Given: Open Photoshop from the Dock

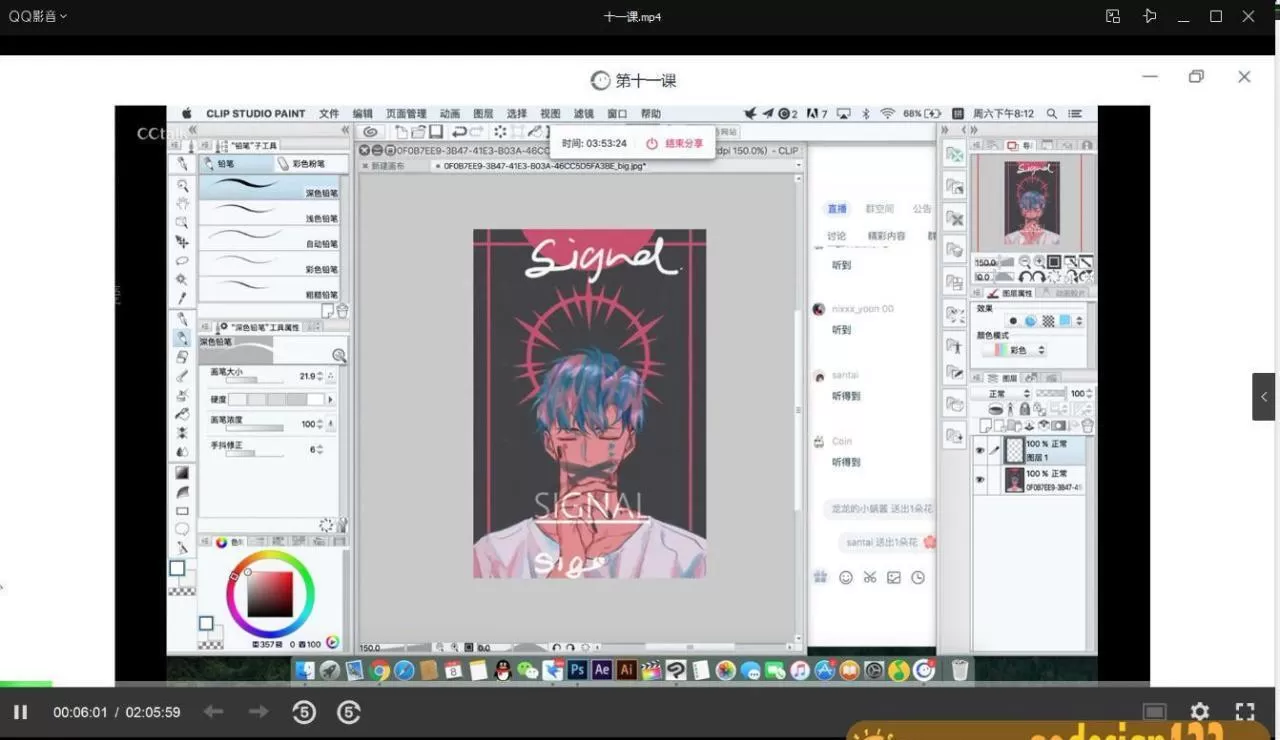Looking at the screenshot, I should tap(577, 670).
